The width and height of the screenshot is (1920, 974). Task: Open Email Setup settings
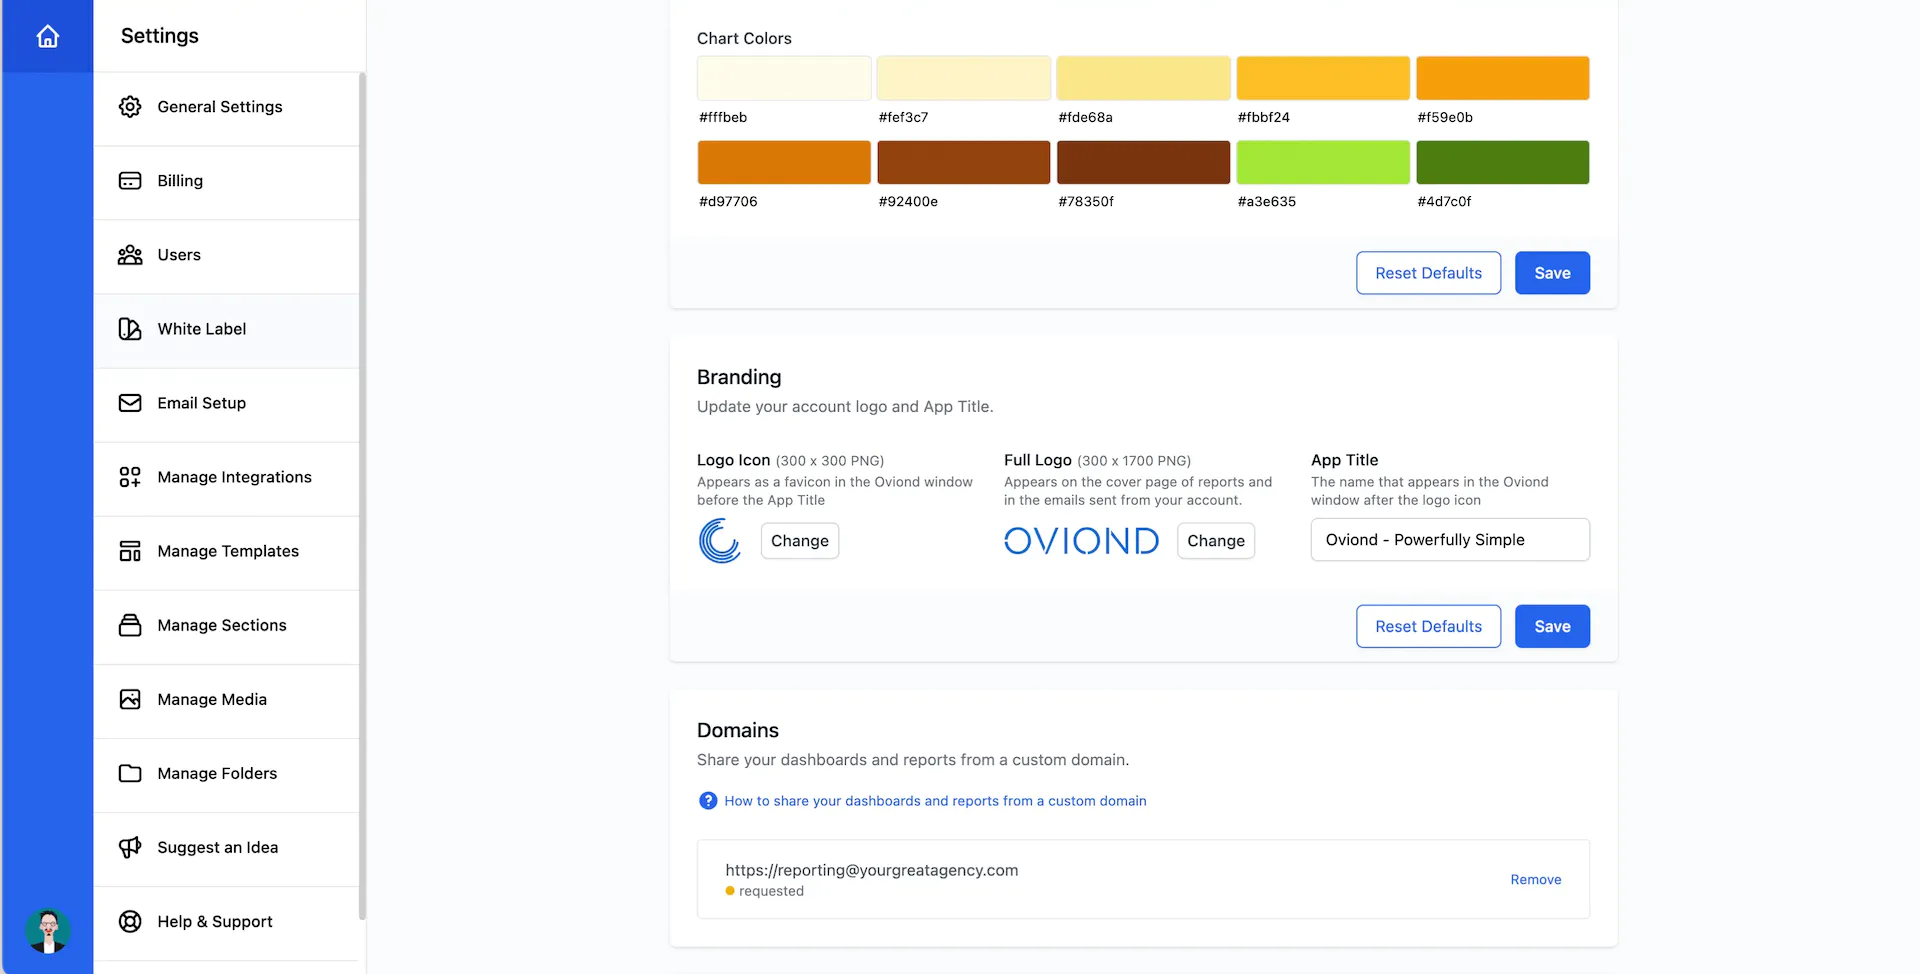pyautogui.click(x=227, y=403)
